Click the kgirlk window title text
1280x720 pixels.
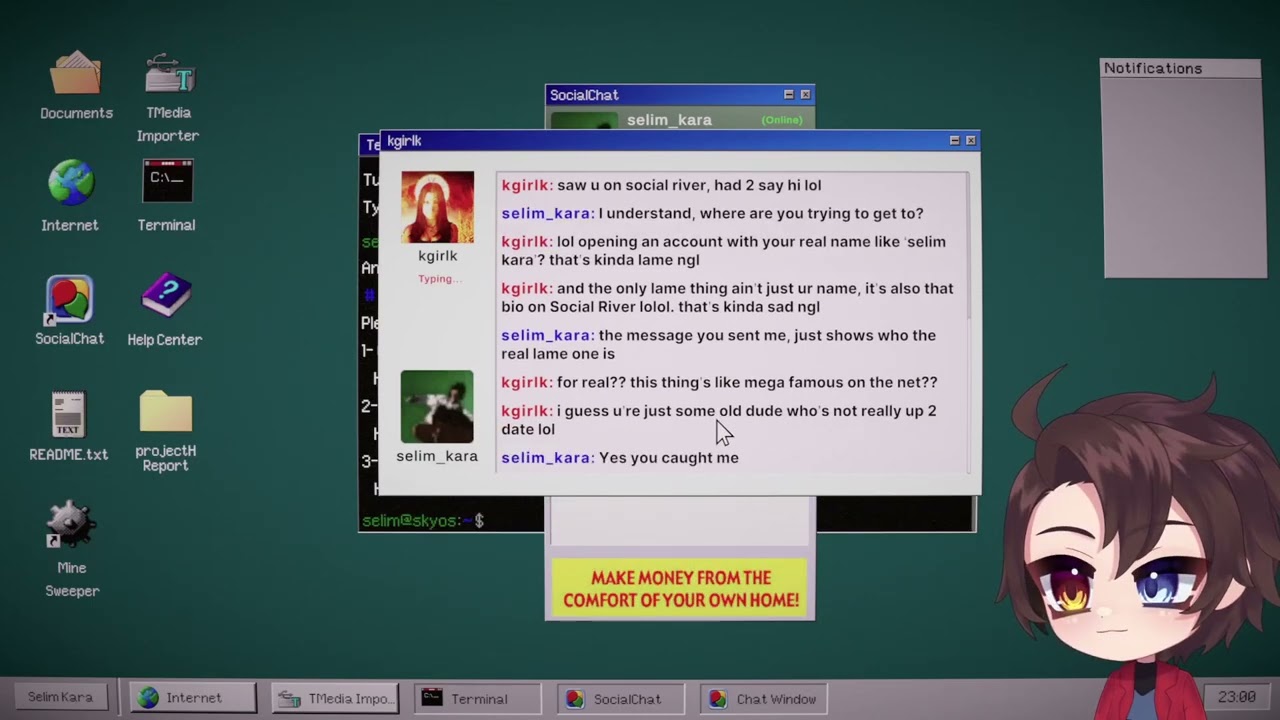click(404, 141)
